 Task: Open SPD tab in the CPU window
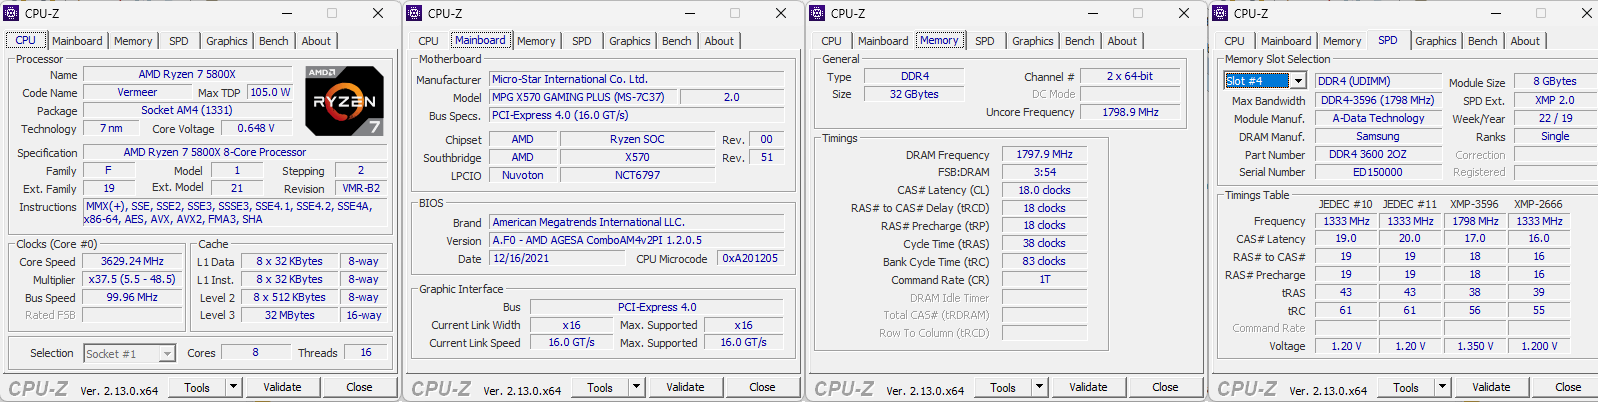click(179, 41)
